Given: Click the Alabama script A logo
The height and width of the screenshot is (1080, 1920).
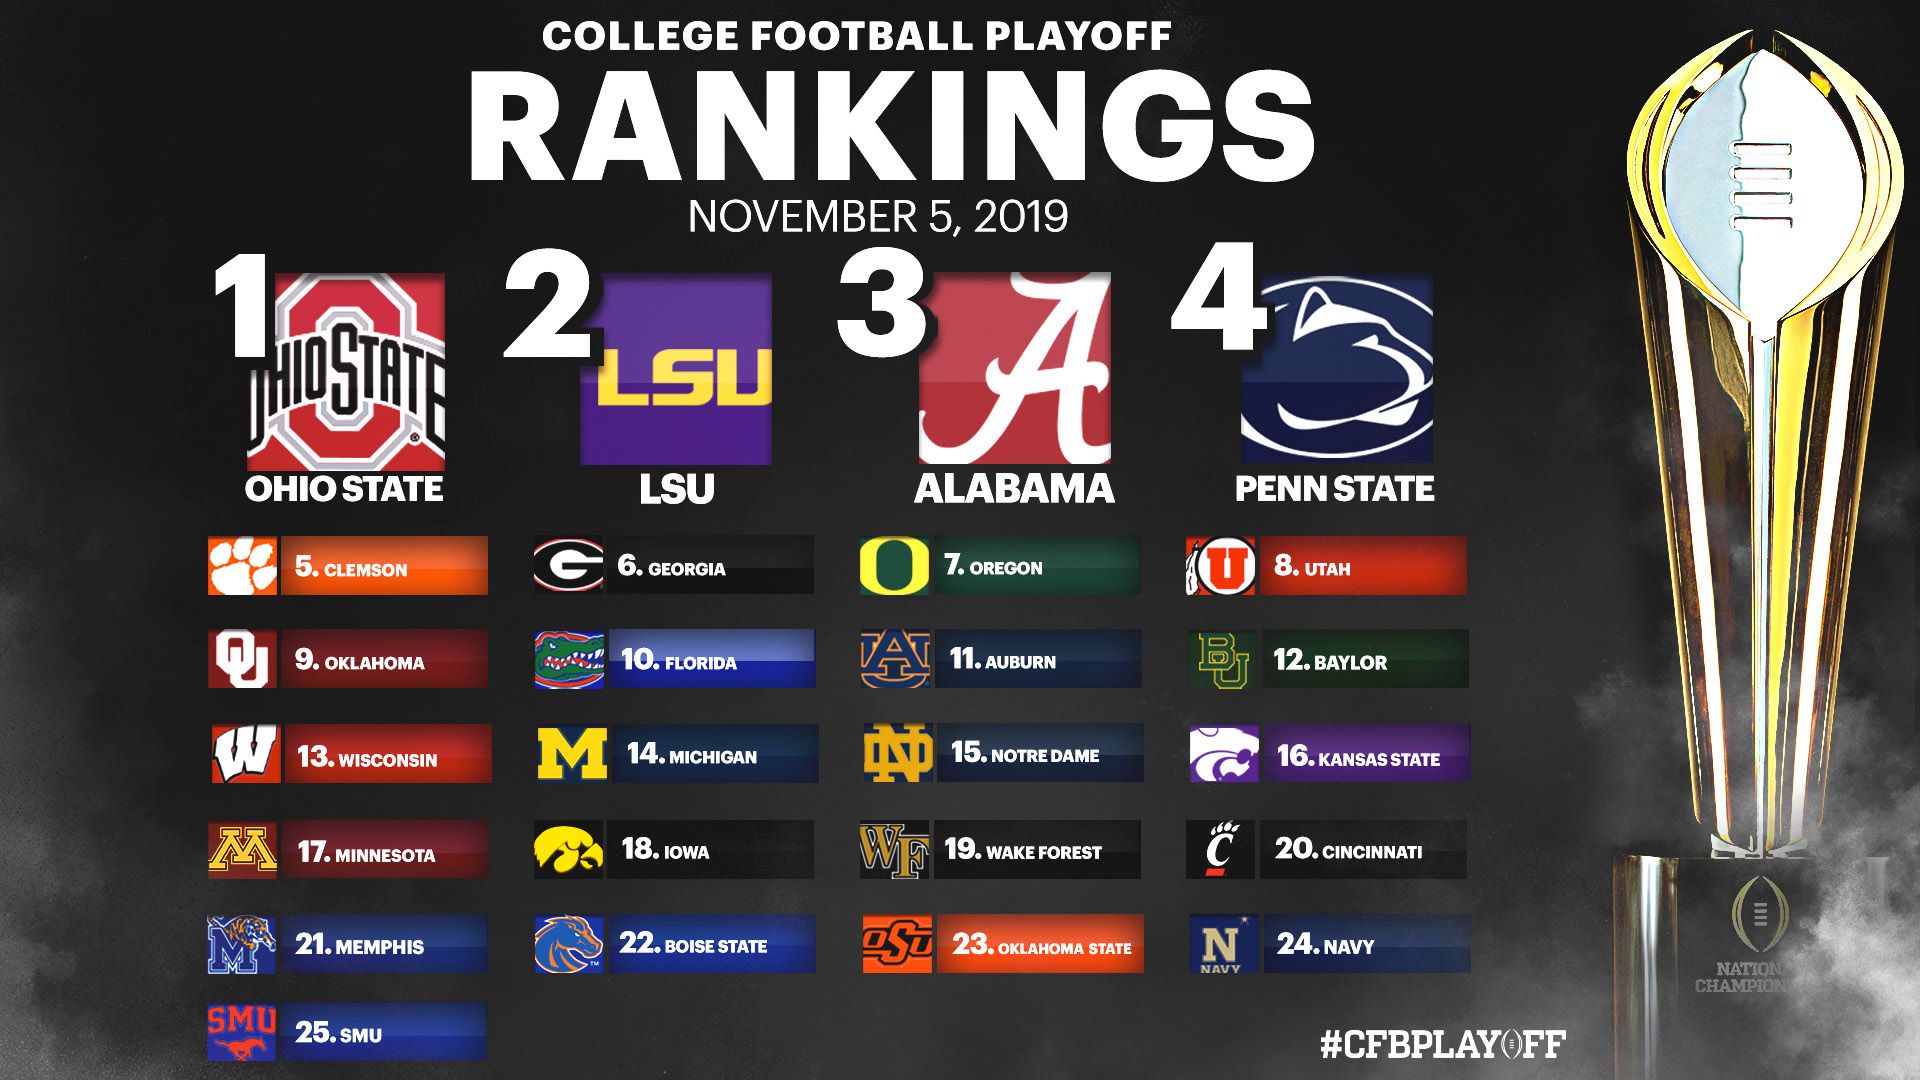Looking at the screenshot, I should [1014, 369].
